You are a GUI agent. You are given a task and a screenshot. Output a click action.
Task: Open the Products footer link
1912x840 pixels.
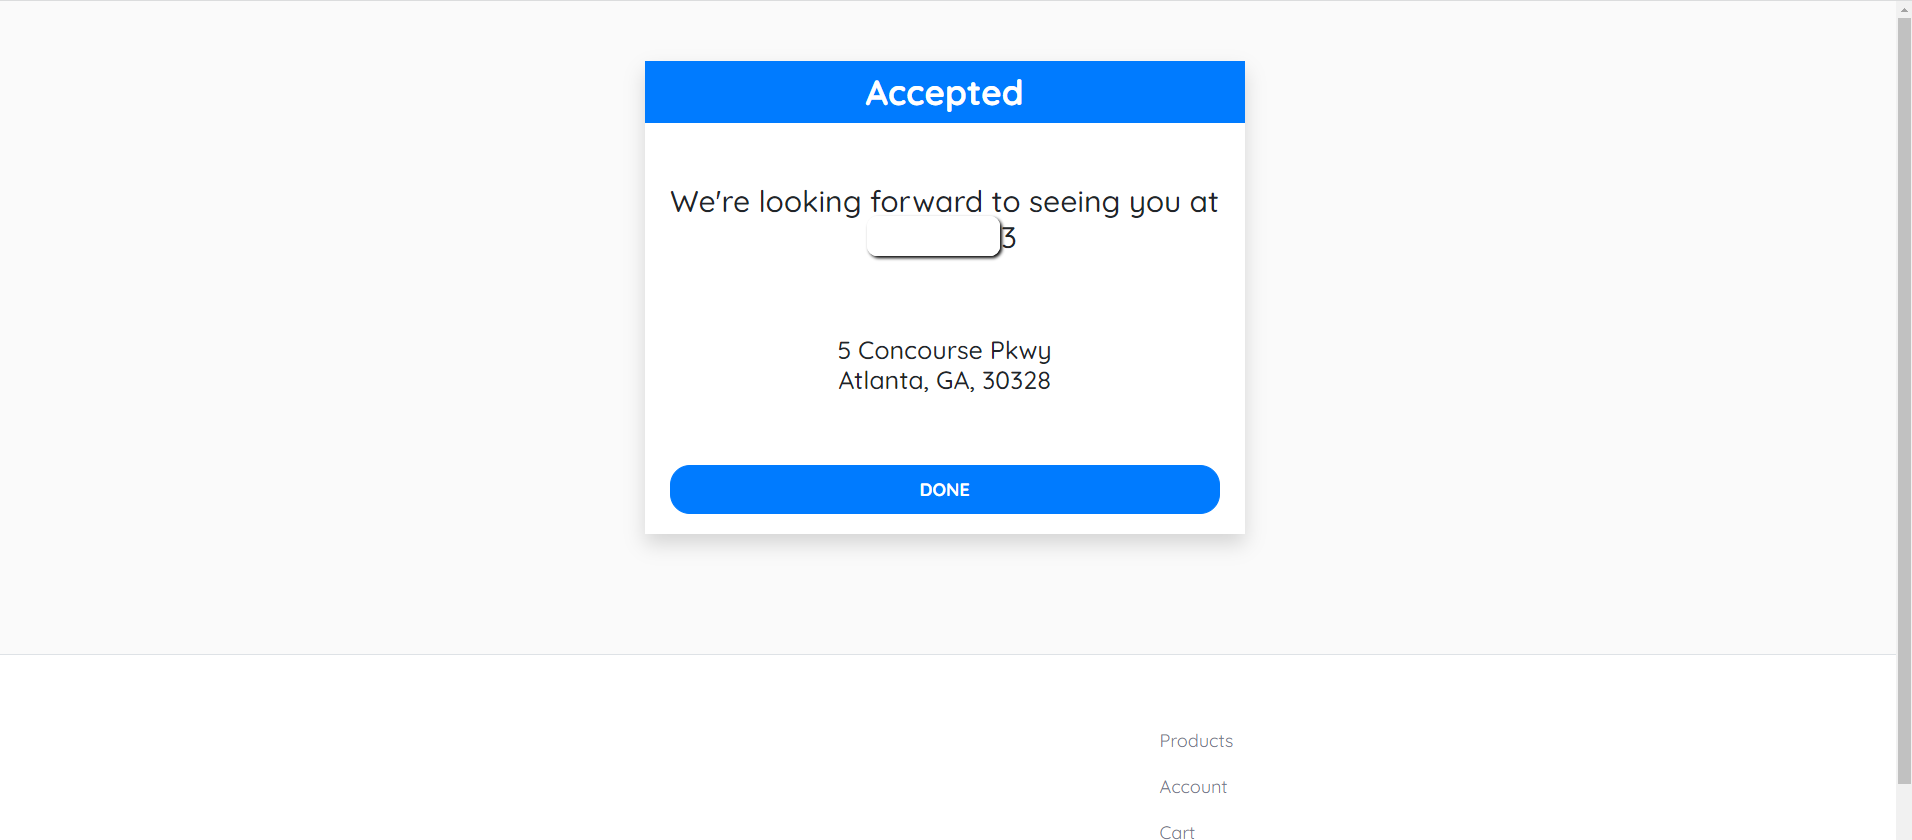[x=1196, y=741]
